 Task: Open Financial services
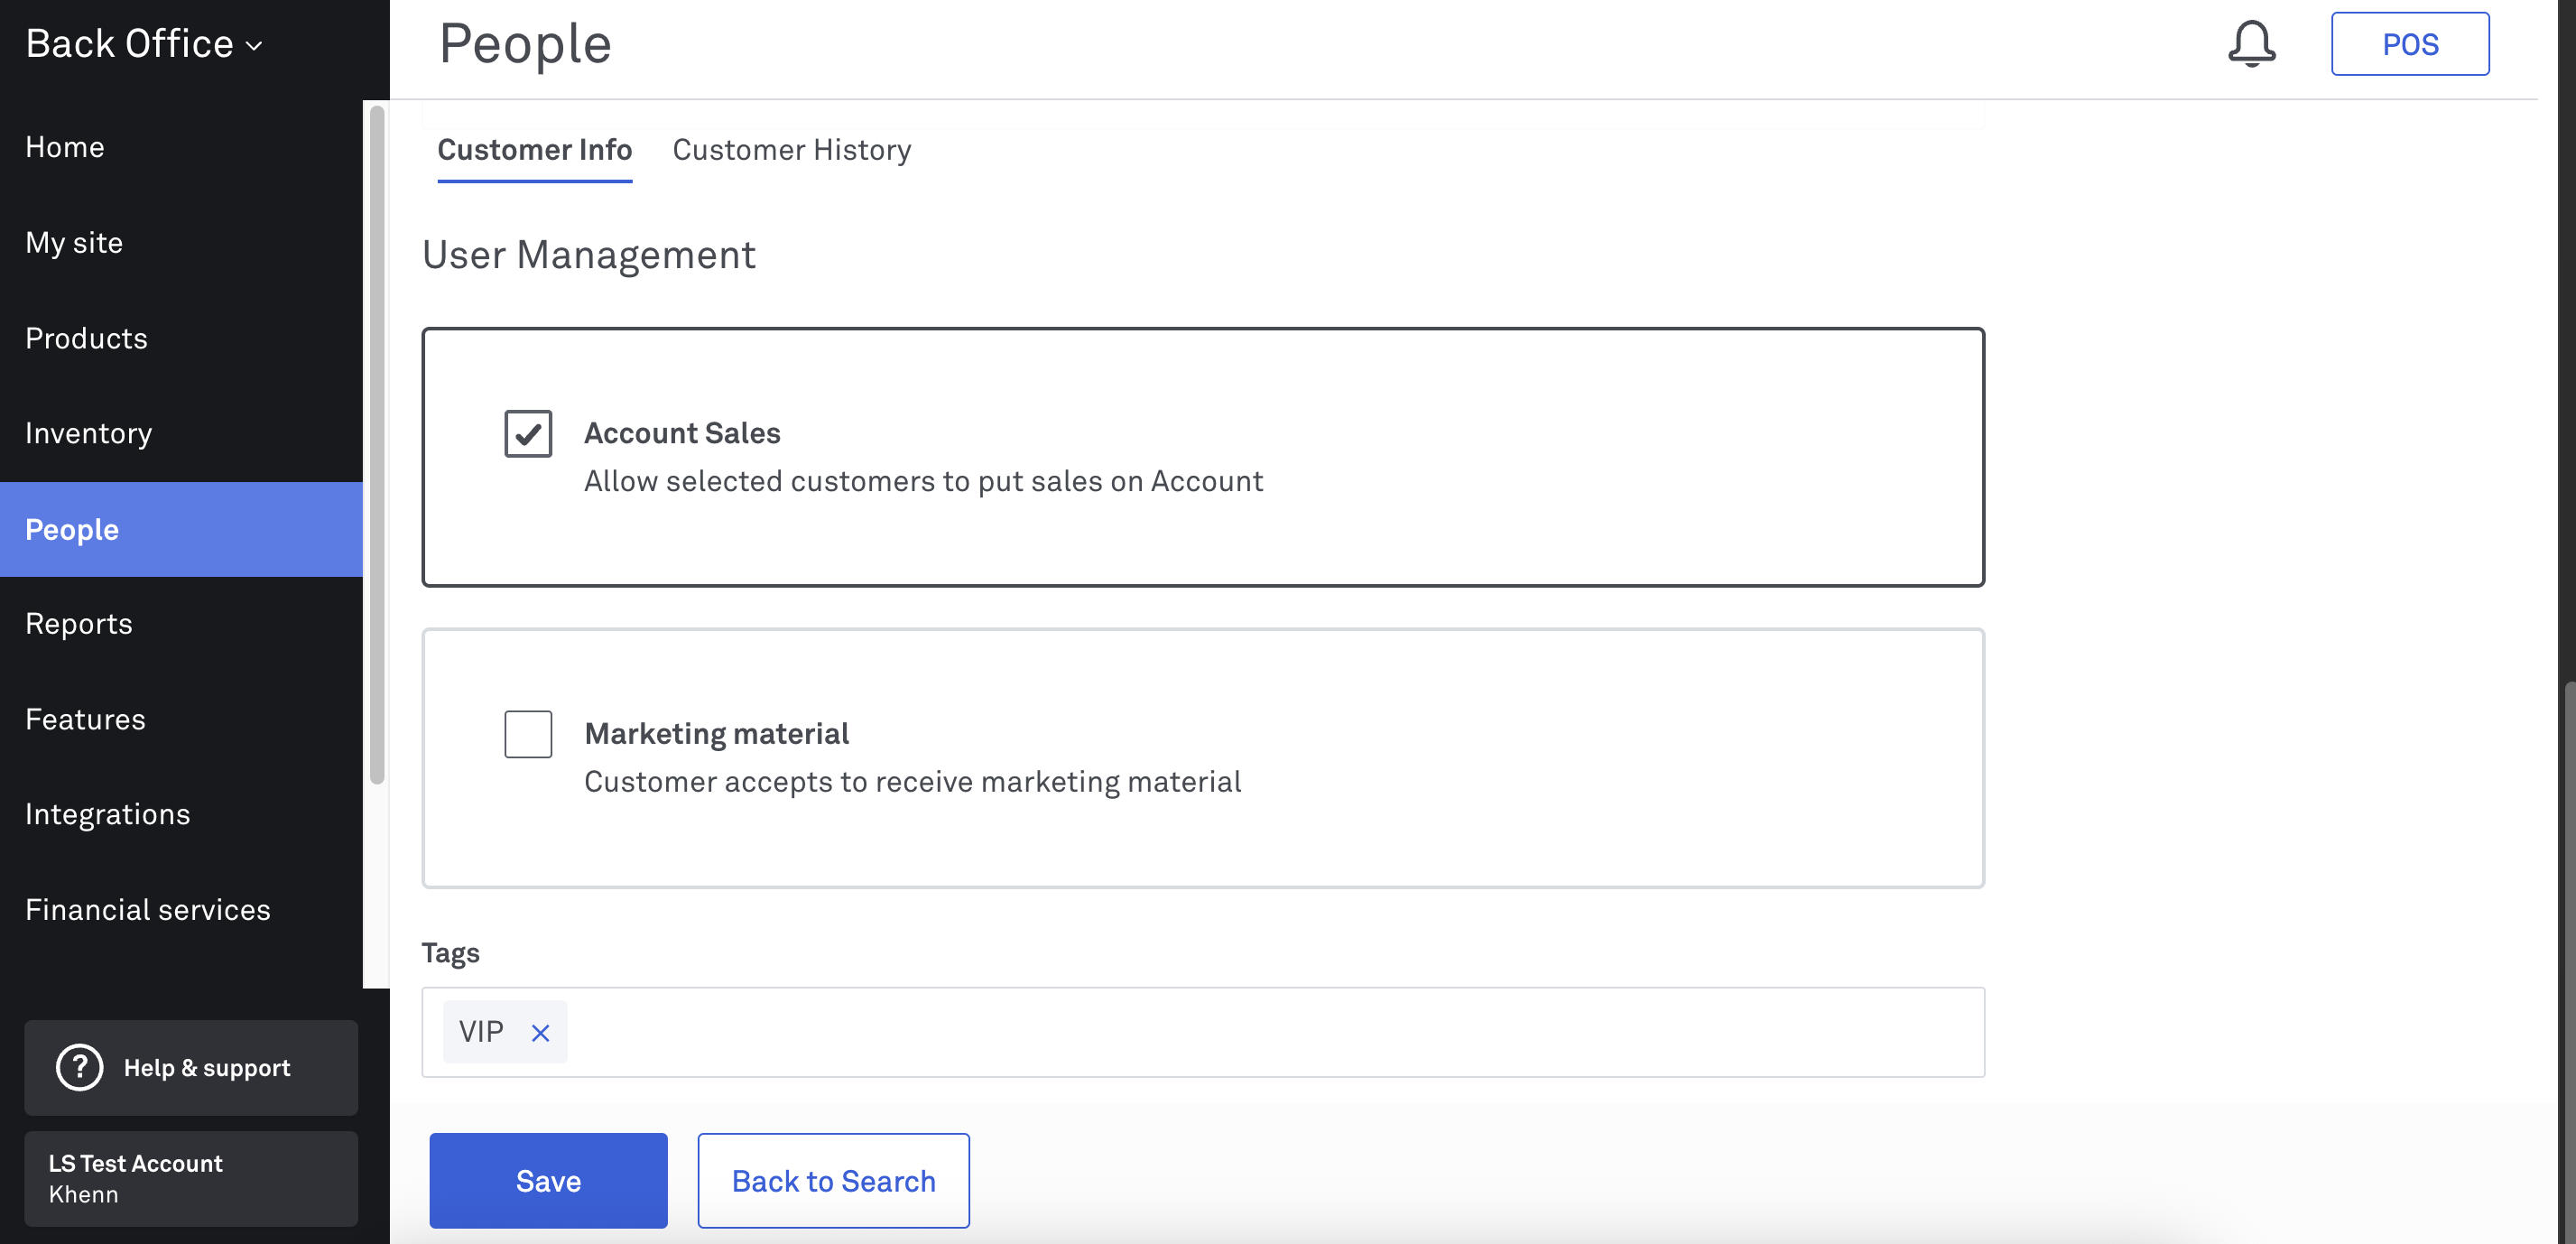click(181, 910)
